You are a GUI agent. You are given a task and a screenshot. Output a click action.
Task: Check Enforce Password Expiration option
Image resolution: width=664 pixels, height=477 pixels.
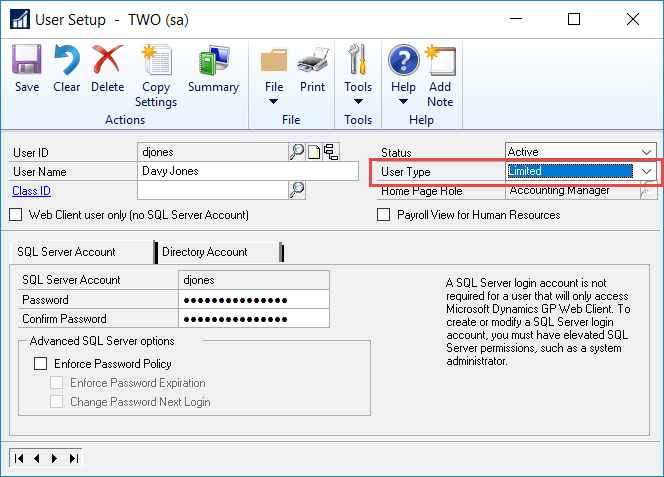click(56, 383)
